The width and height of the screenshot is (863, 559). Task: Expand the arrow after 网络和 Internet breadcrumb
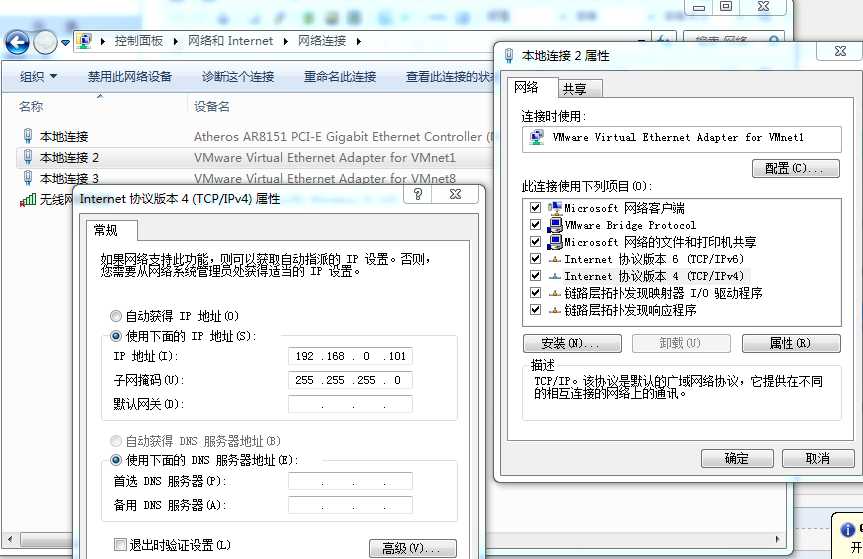click(x=286, y=41)
